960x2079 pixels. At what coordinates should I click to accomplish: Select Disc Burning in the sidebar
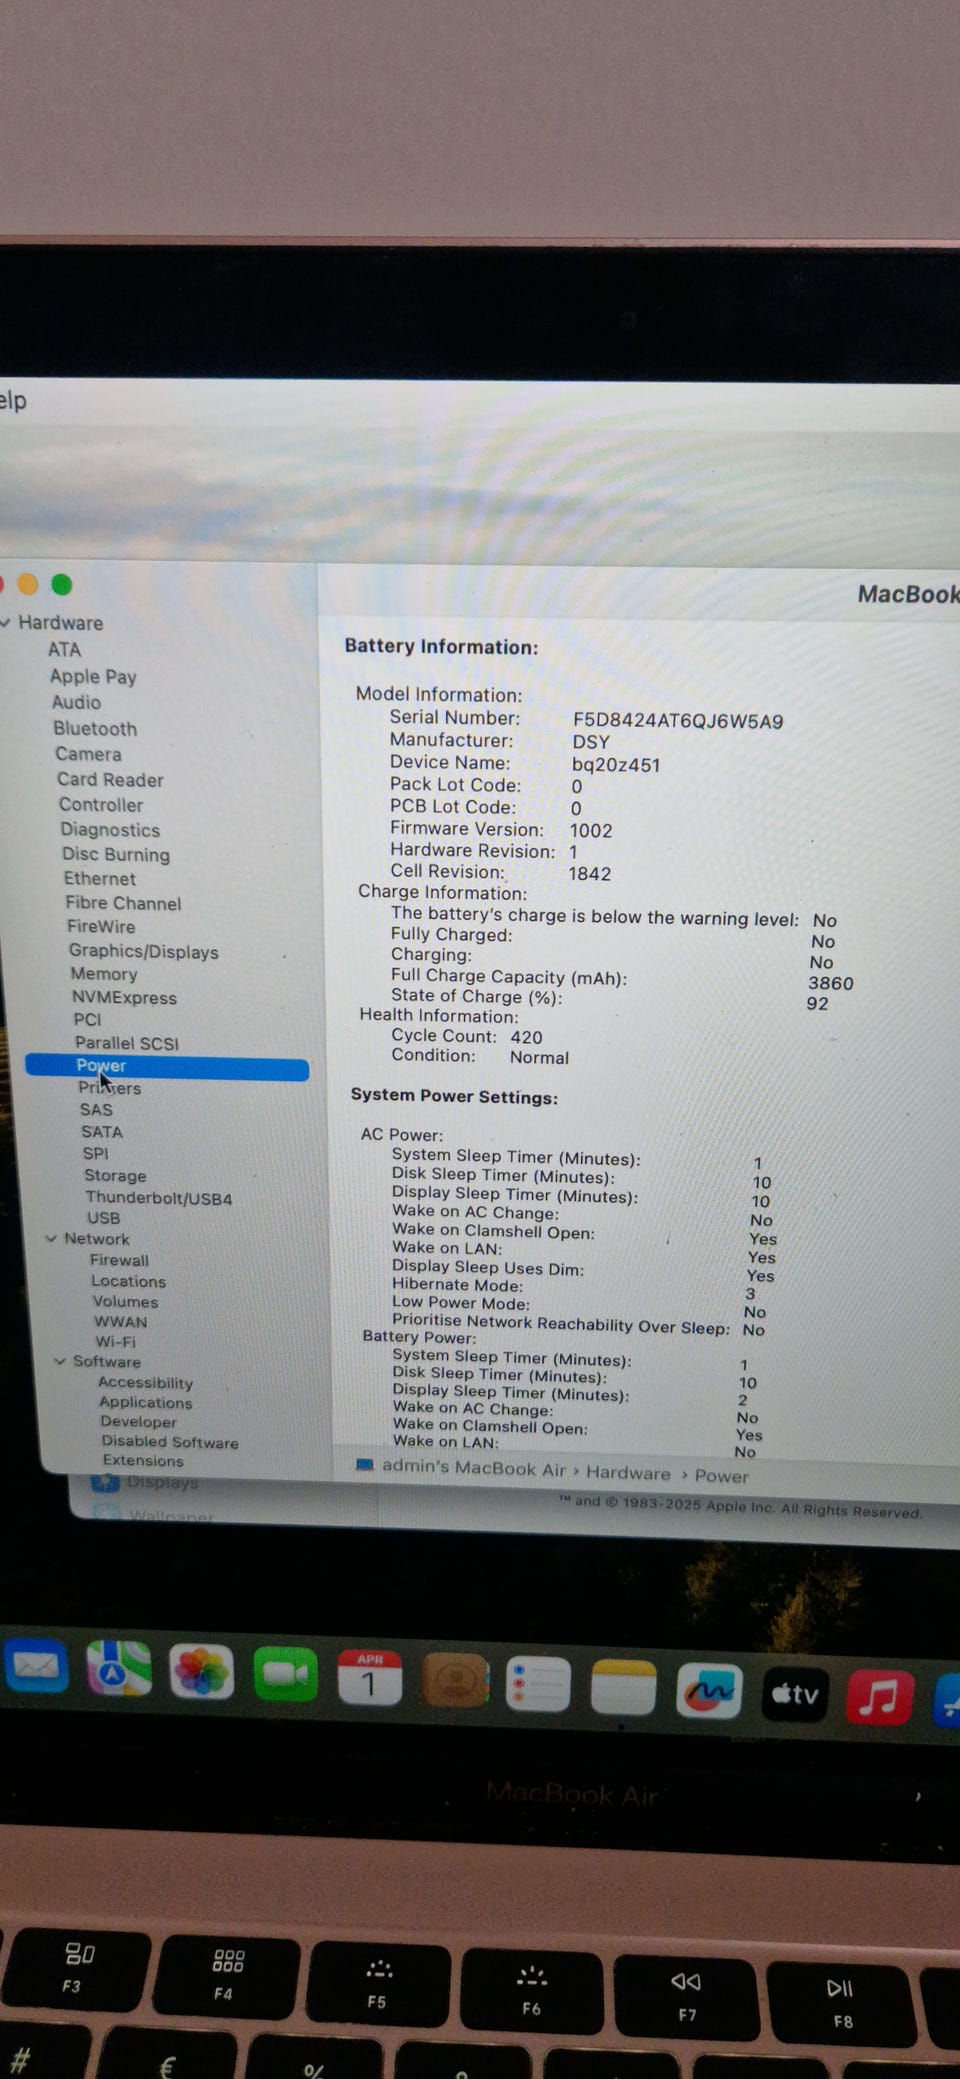(116, 854)
